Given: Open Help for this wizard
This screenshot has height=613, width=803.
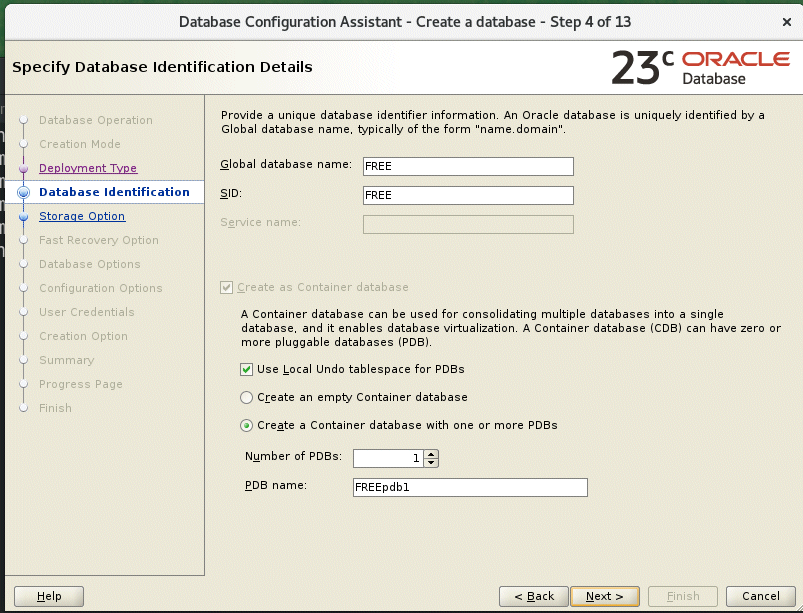Looking at the screenshot, I should click(x=49, y=596).
